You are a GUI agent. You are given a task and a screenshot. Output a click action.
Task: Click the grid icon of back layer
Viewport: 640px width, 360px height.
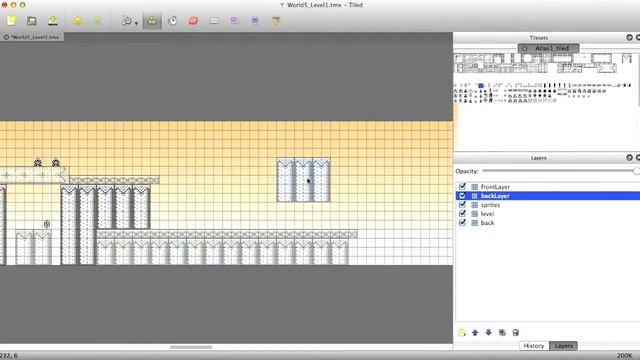475,222
